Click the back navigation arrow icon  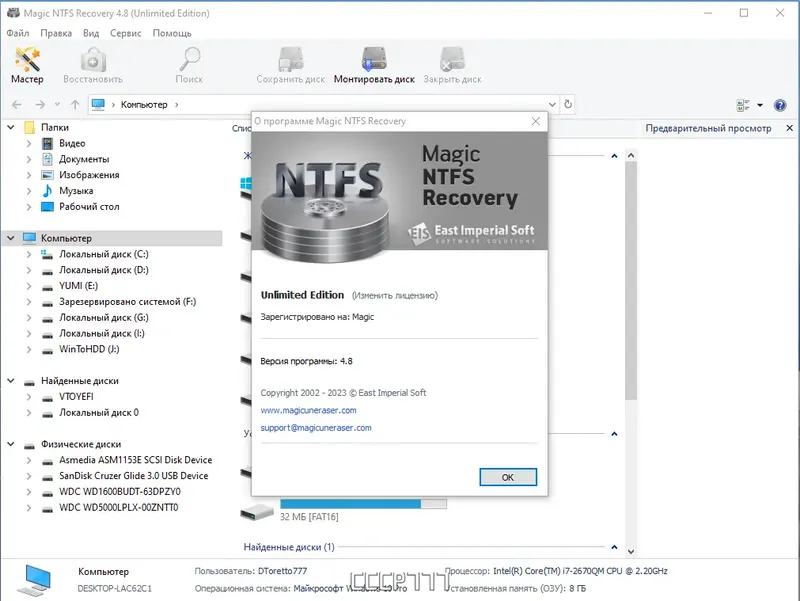coord(16,103)
